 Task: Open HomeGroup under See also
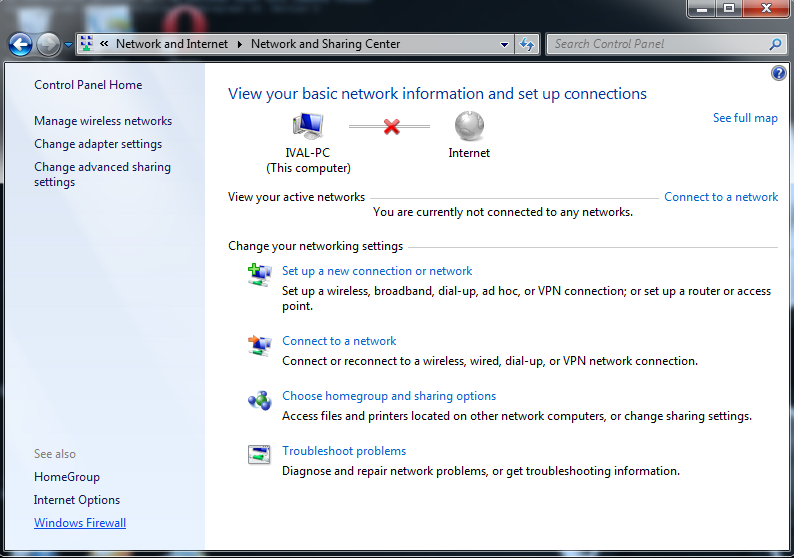67,477
